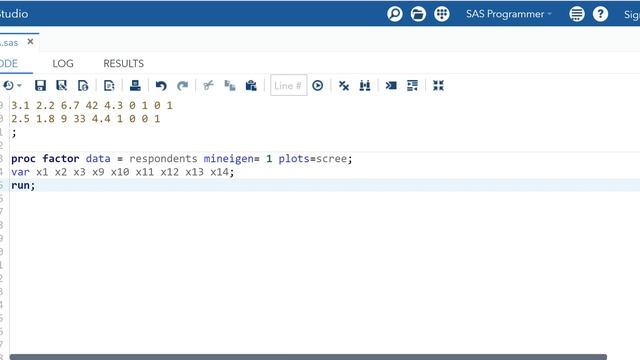640x360 pixels.
Task: Clear all code with the X icon
Action: (344, 86)
